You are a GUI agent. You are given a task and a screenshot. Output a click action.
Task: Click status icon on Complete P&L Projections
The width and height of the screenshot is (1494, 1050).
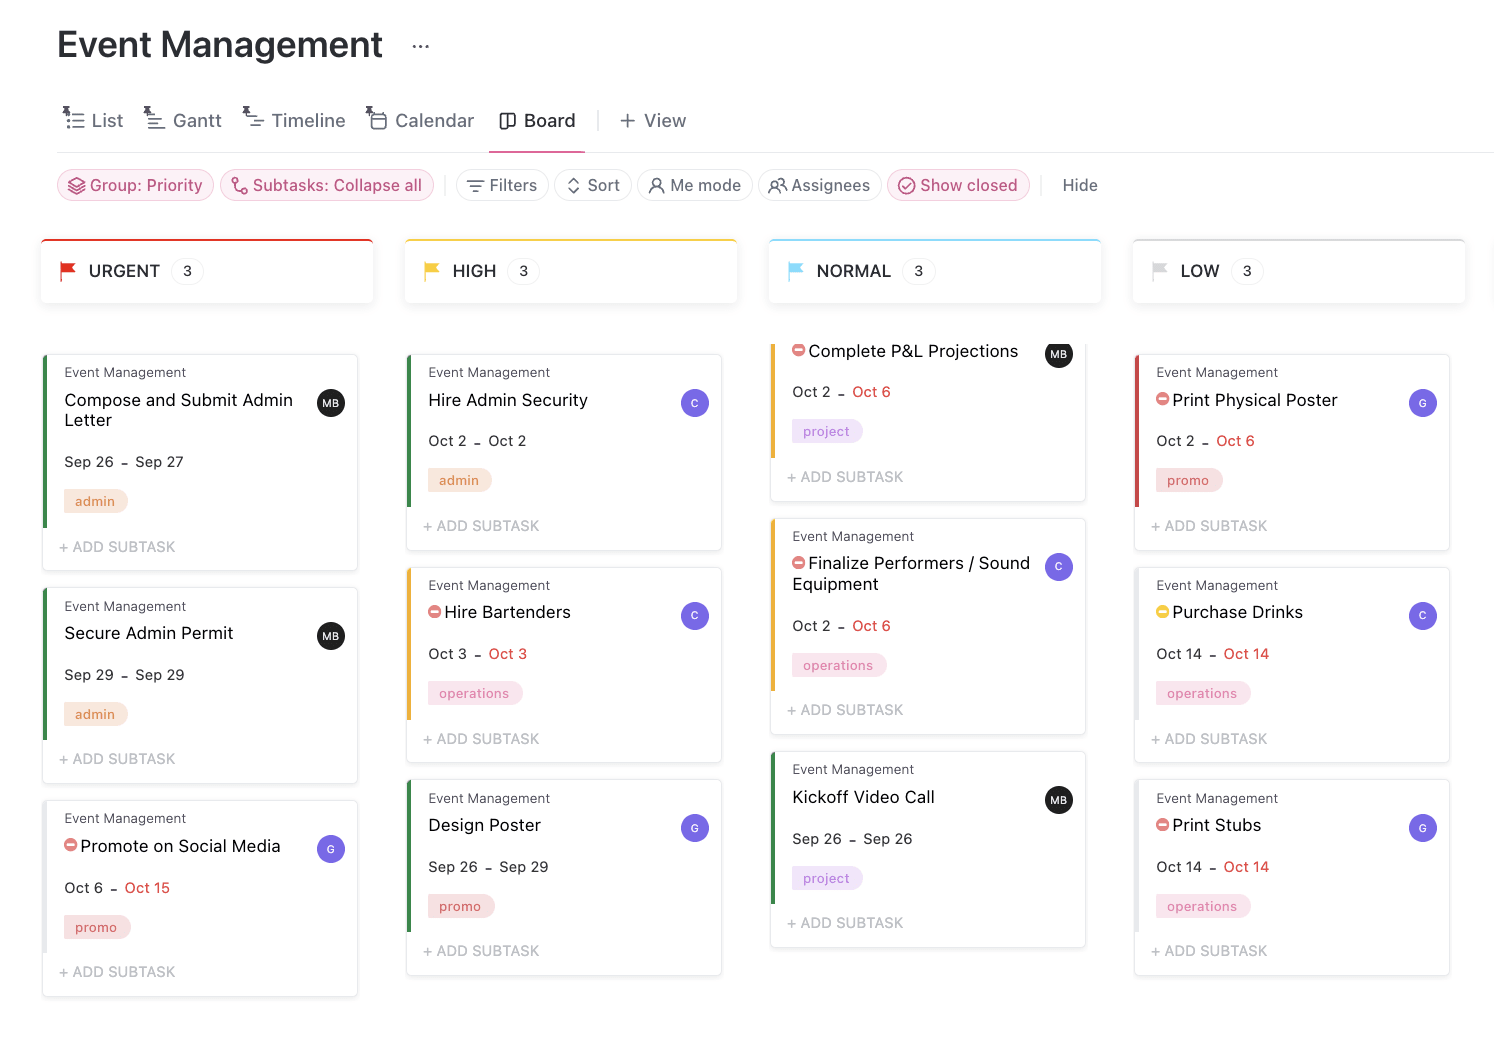(799, 350)
